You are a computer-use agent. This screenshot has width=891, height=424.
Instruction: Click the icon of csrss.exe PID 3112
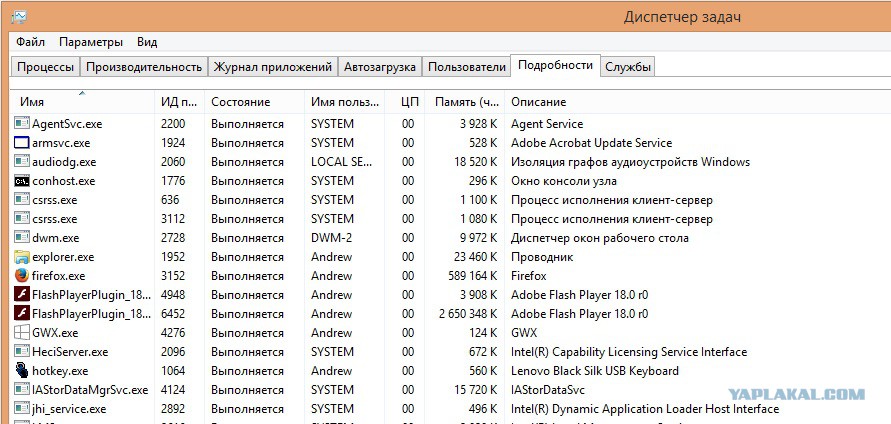pyautogui.click(x=22, y=219)
